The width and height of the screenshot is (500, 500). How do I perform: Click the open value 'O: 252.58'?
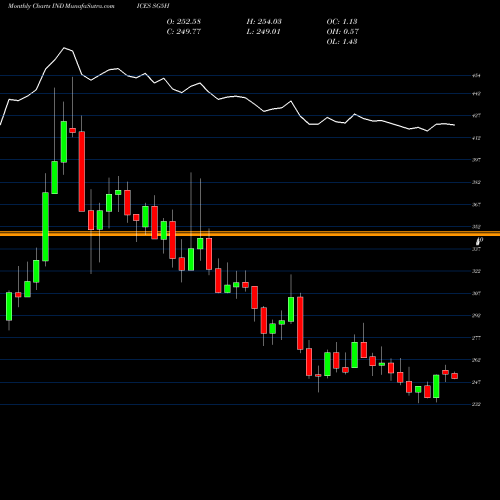click(x=184, y=21)
